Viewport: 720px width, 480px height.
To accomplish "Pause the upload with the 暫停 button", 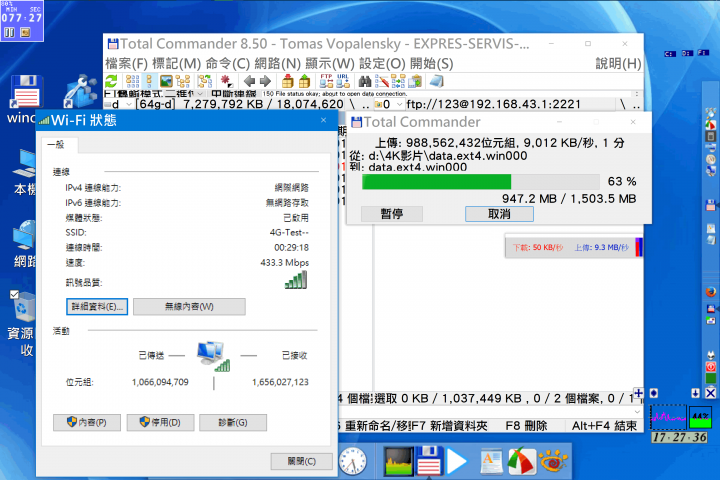I will (x=392, y=214).
